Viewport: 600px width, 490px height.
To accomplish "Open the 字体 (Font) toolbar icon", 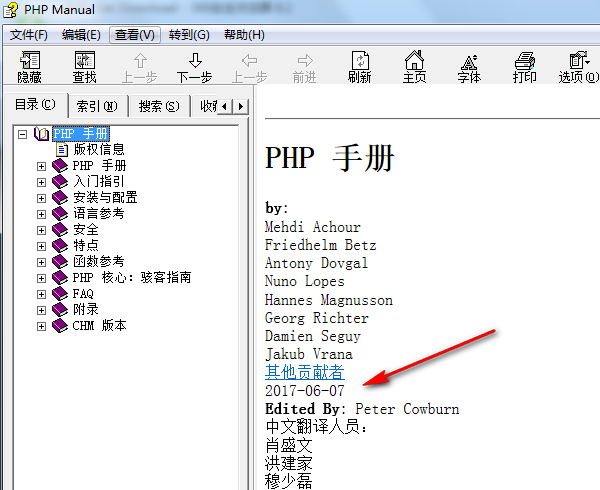I will tap(469, 62).
